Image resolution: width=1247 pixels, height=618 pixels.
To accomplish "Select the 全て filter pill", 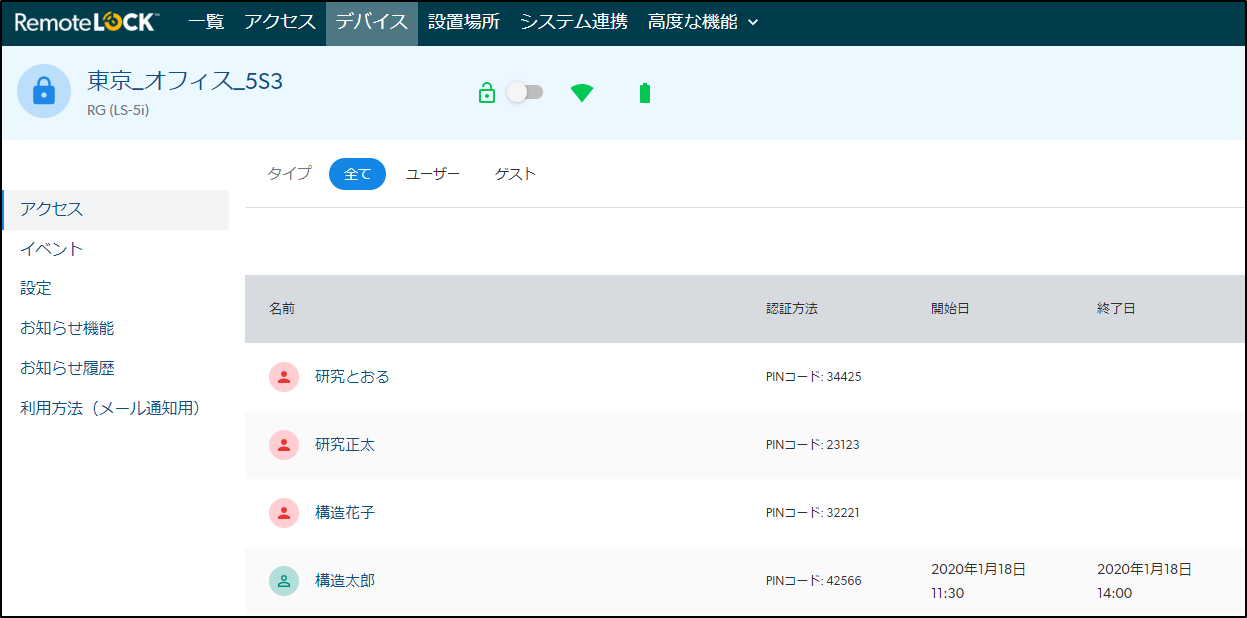I will tap(357, 173).
